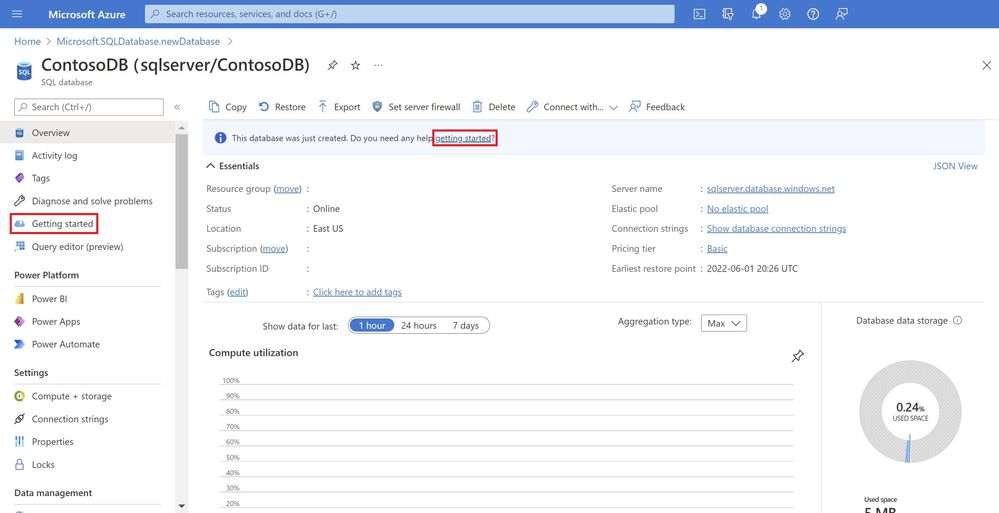The image size is (999, 513).
Task: Click Home breadcrumb
Action: pyautogui.click(x=27, y=41)
